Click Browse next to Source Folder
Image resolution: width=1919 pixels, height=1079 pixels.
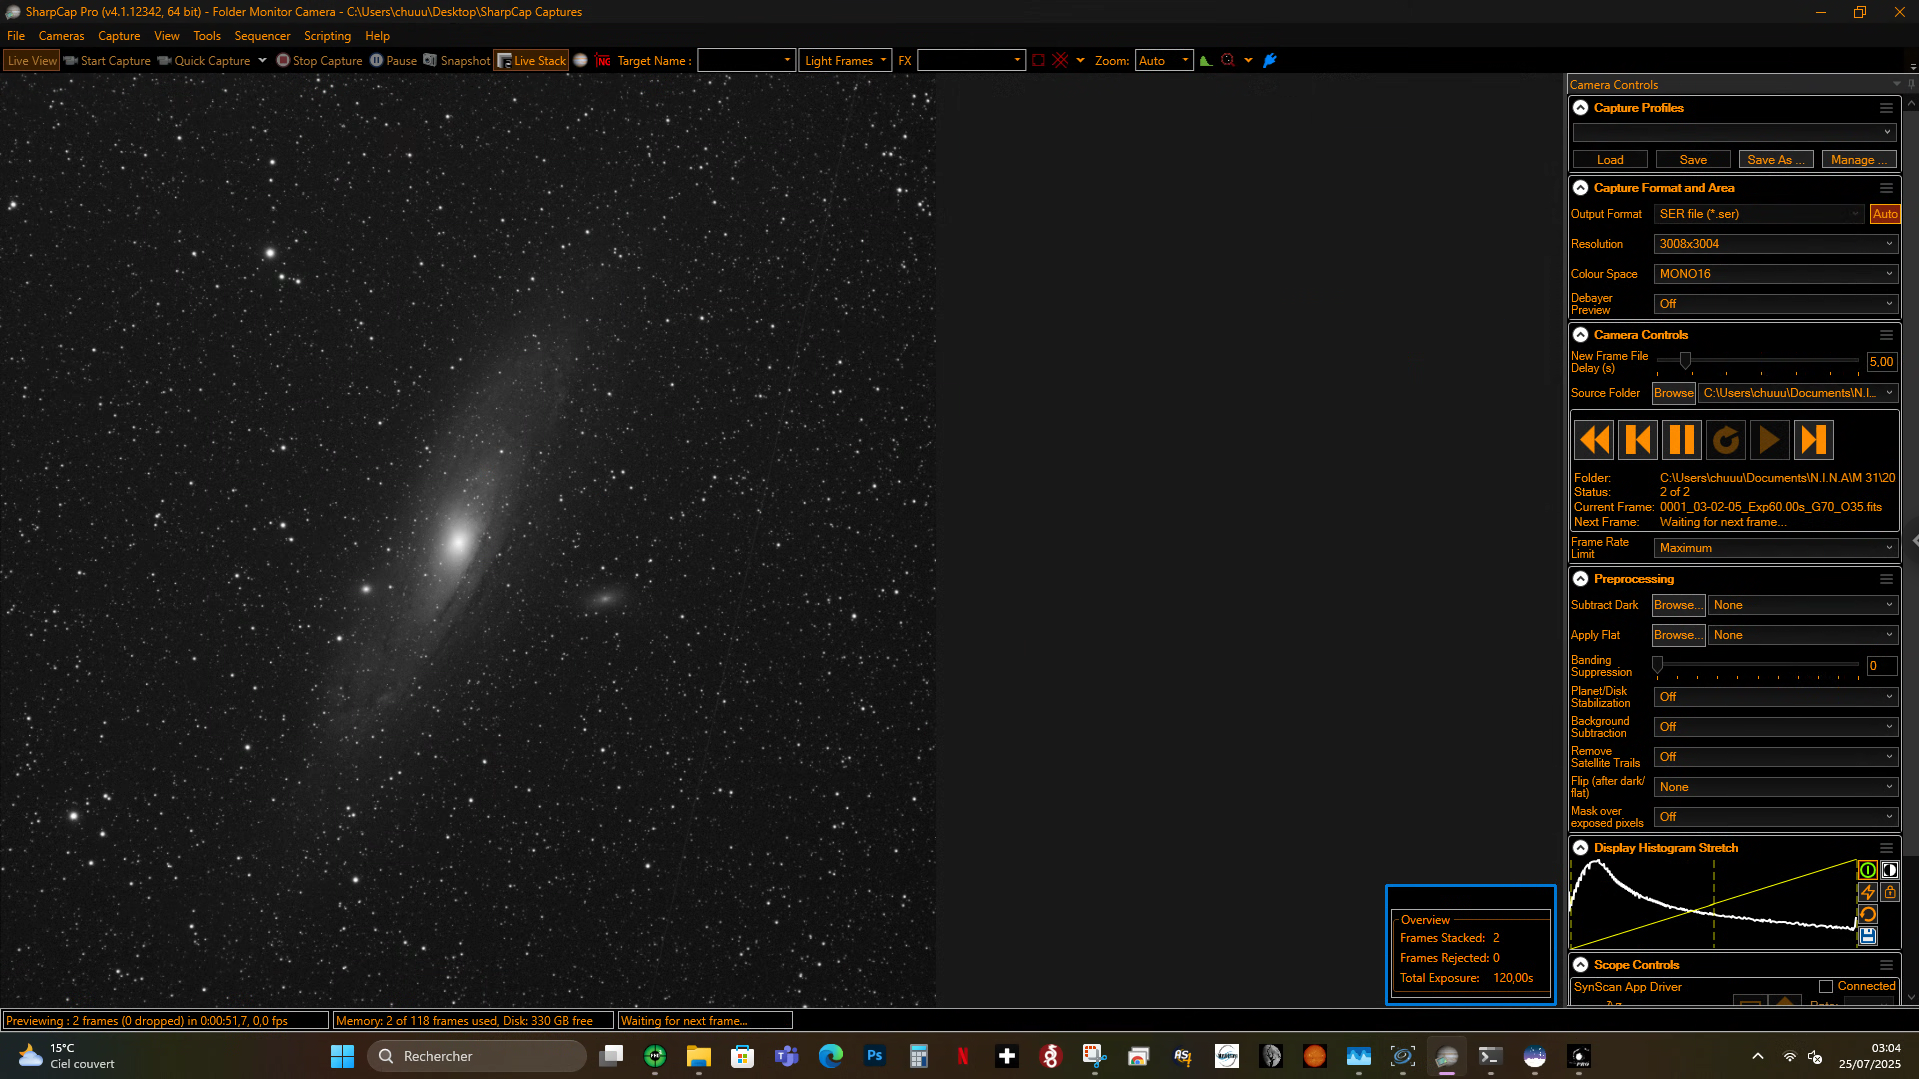tap(1673, 393)
